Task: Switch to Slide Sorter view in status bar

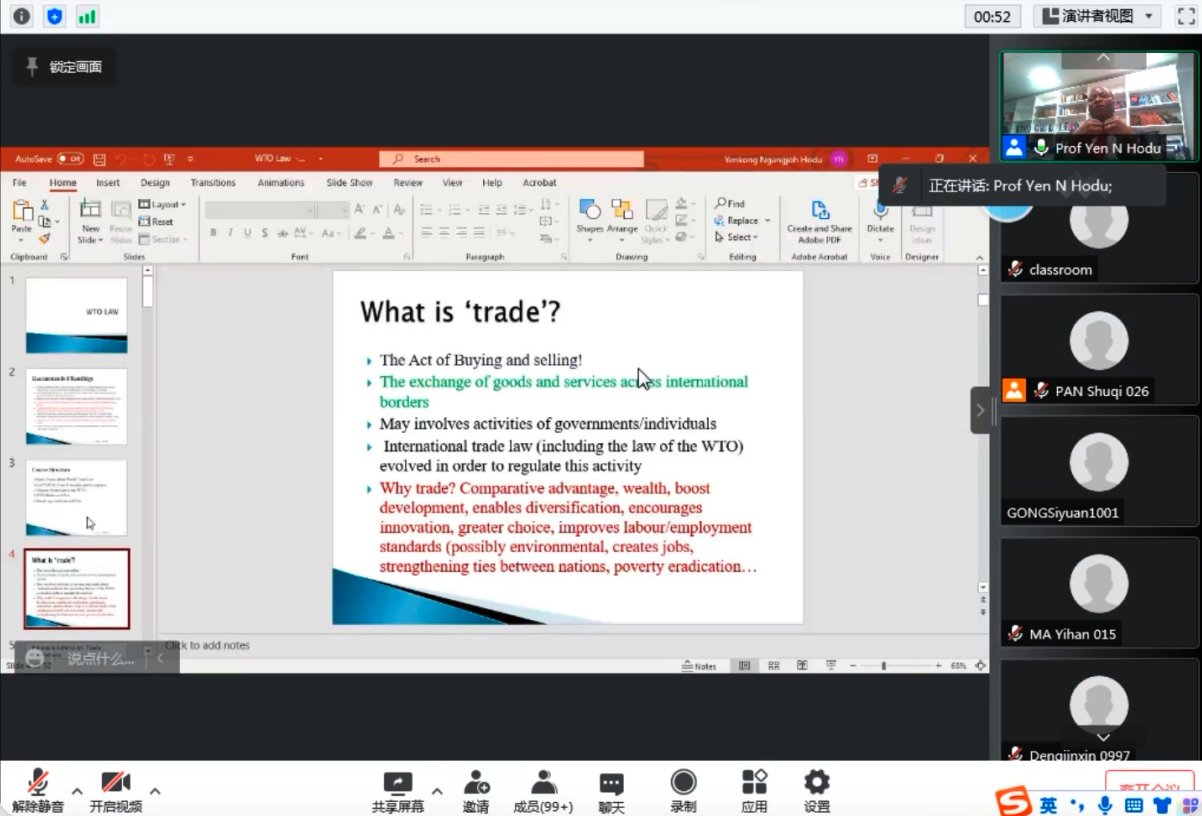Action: [x=773, y=666]
